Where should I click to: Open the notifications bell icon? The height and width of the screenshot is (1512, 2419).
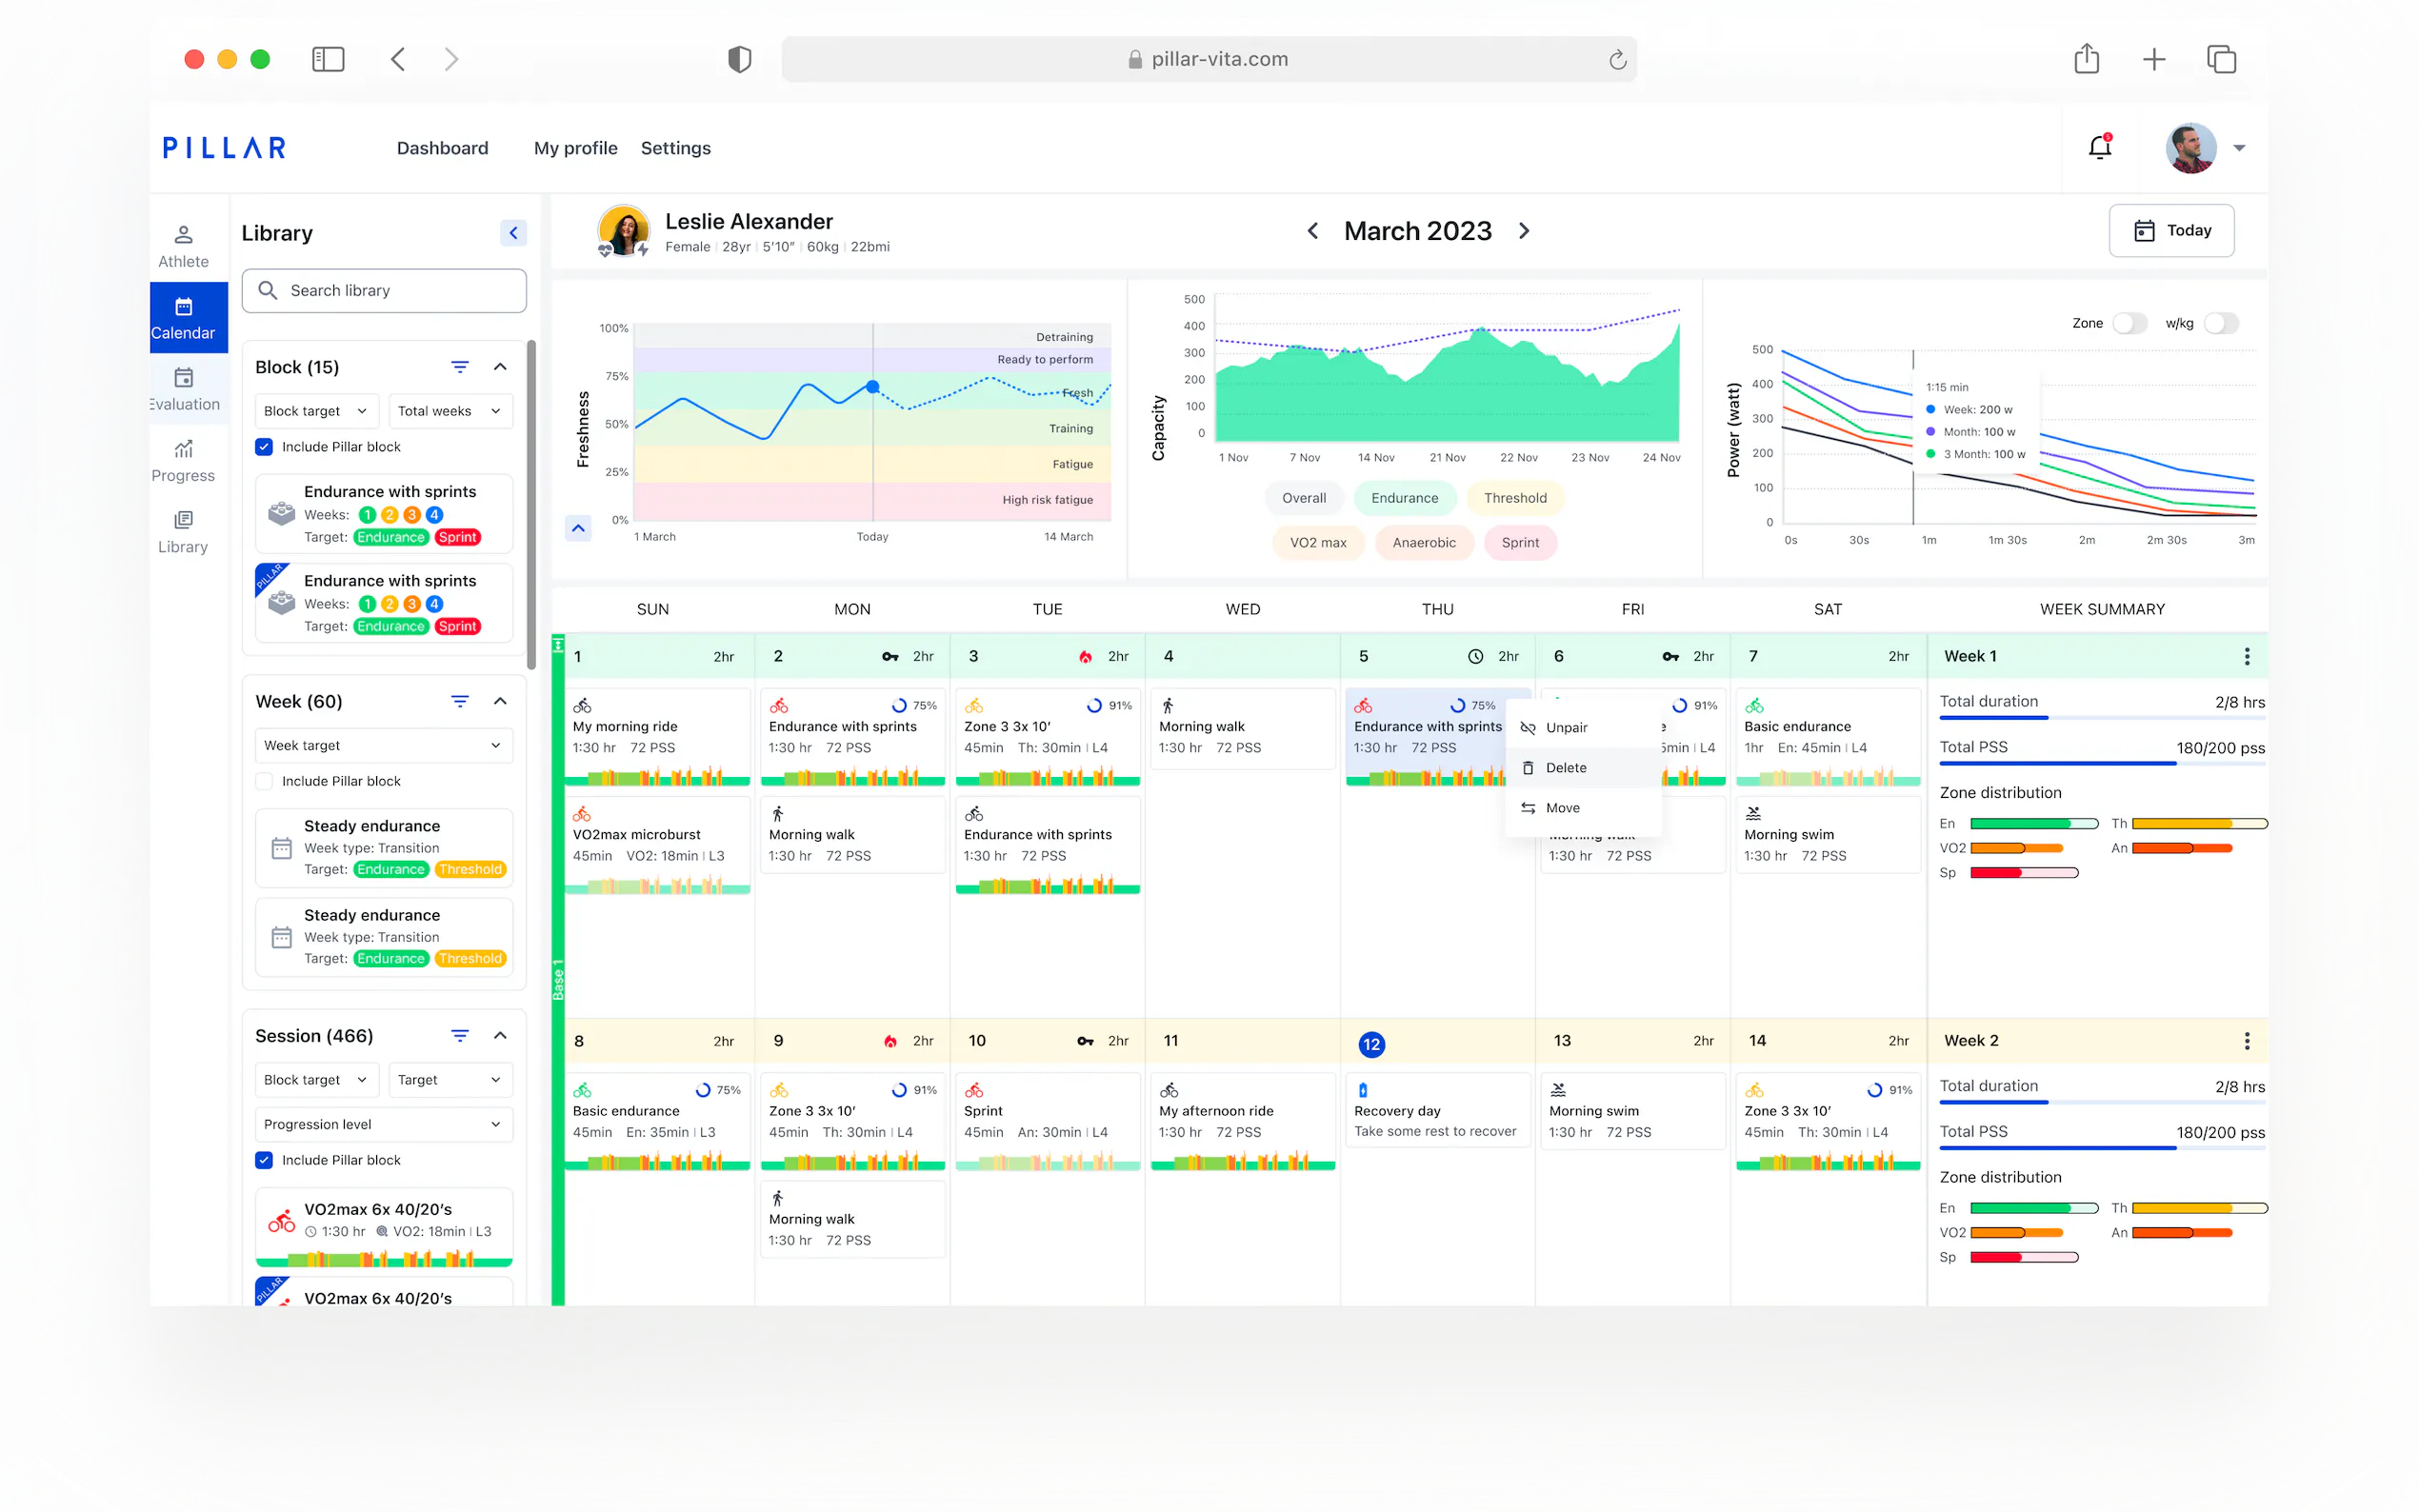pos(2099,148)
